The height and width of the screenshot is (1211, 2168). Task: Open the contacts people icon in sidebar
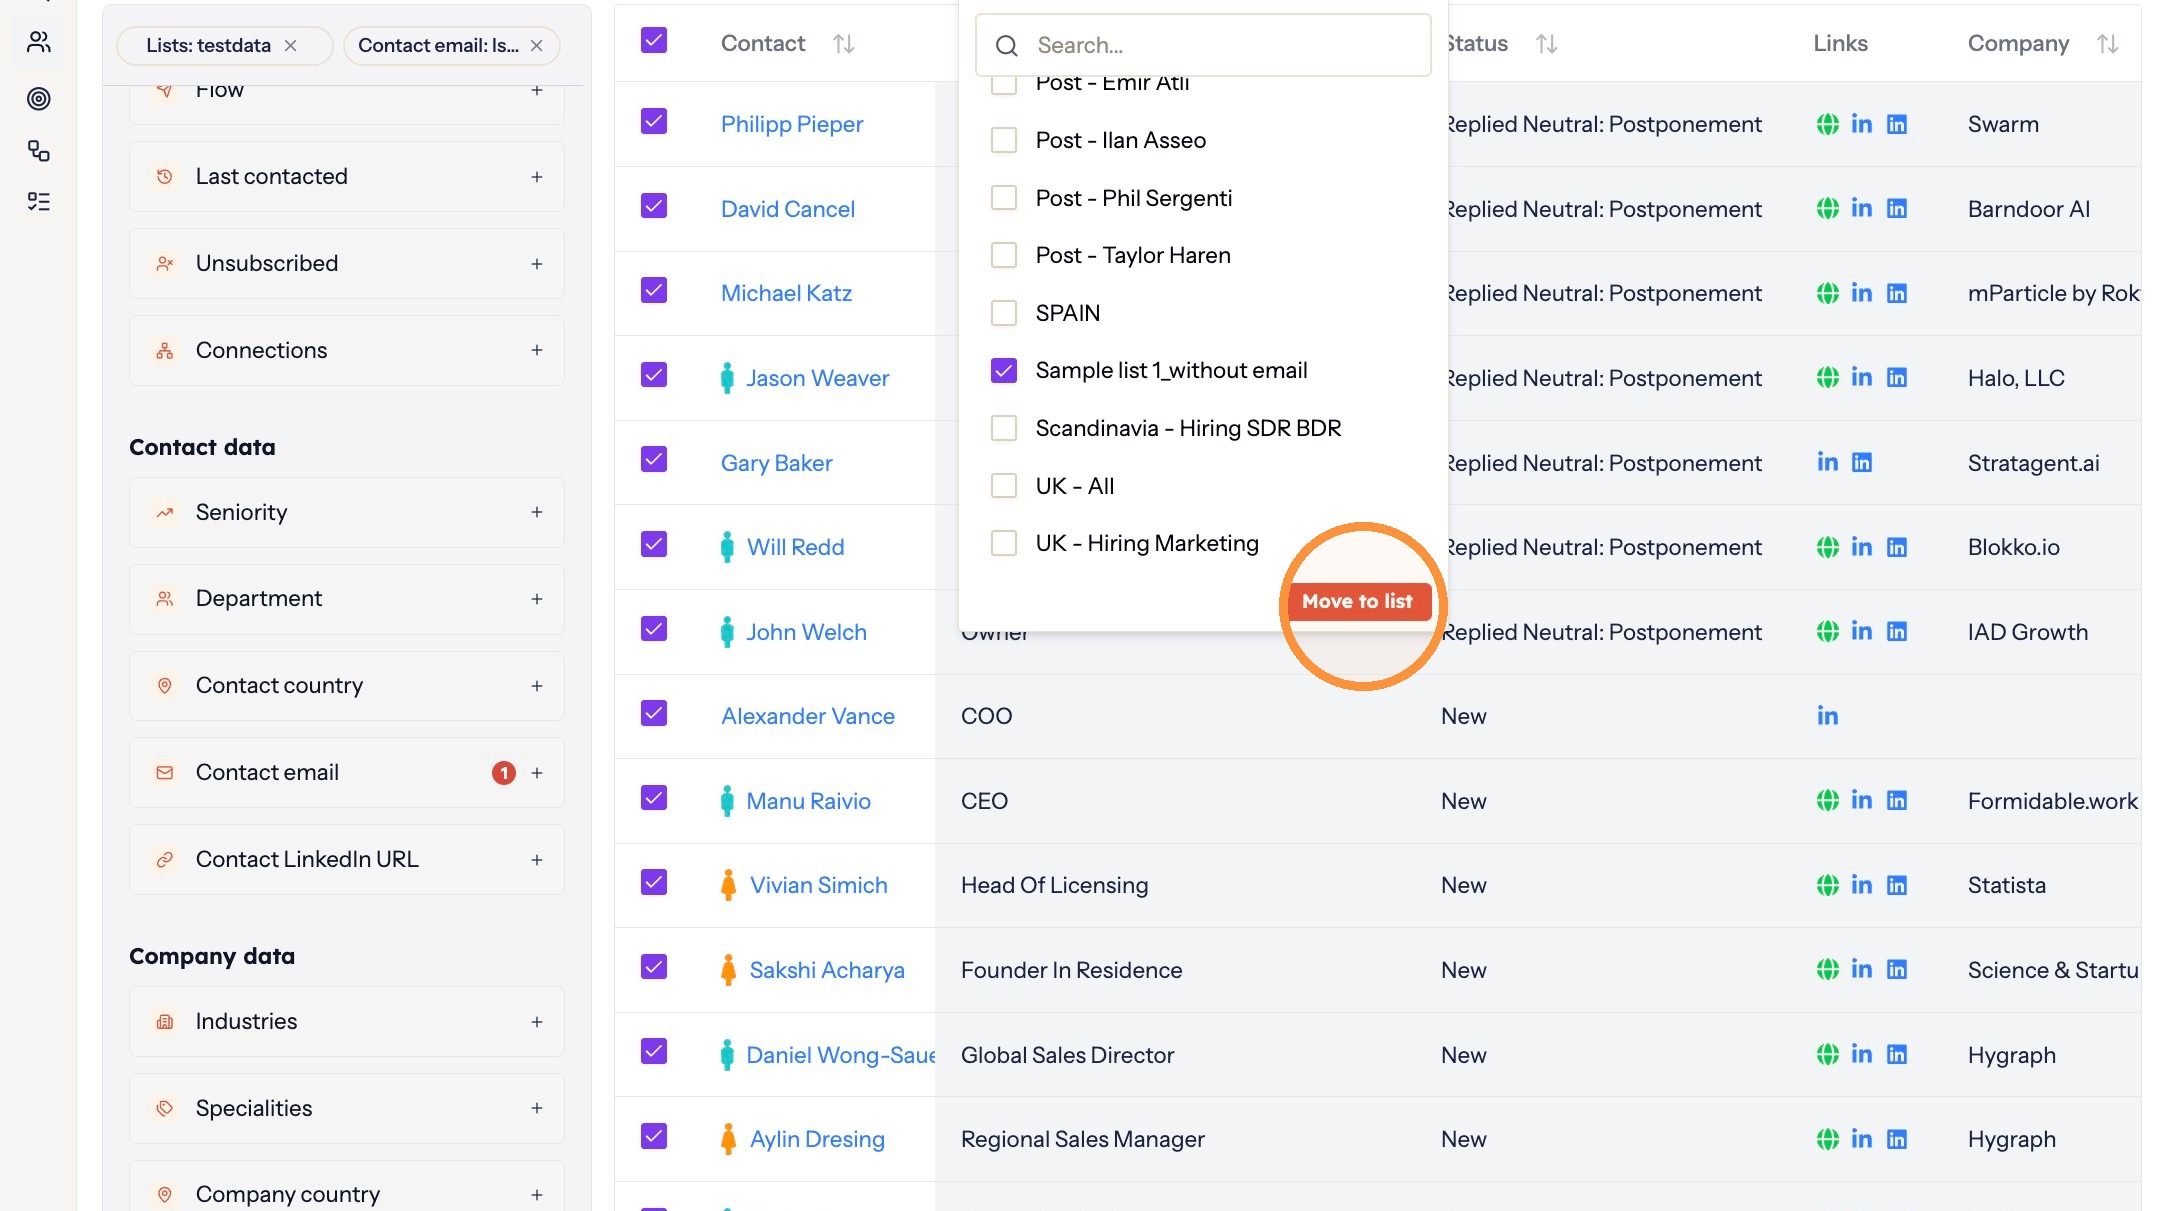[x=39, y=42]
